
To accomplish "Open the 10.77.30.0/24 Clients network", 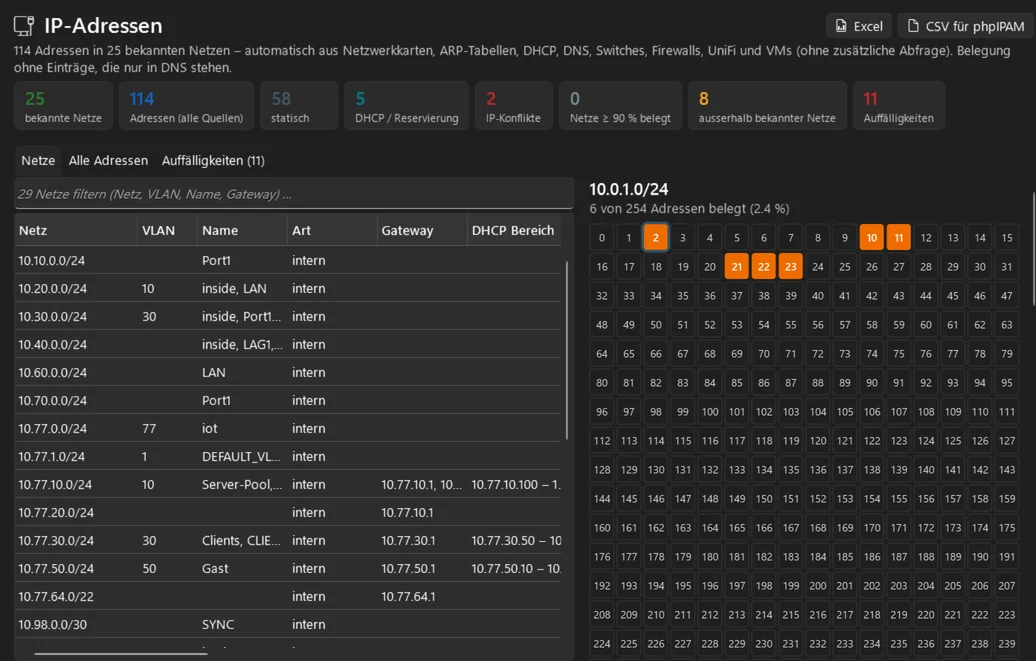I will coord(288,540).
